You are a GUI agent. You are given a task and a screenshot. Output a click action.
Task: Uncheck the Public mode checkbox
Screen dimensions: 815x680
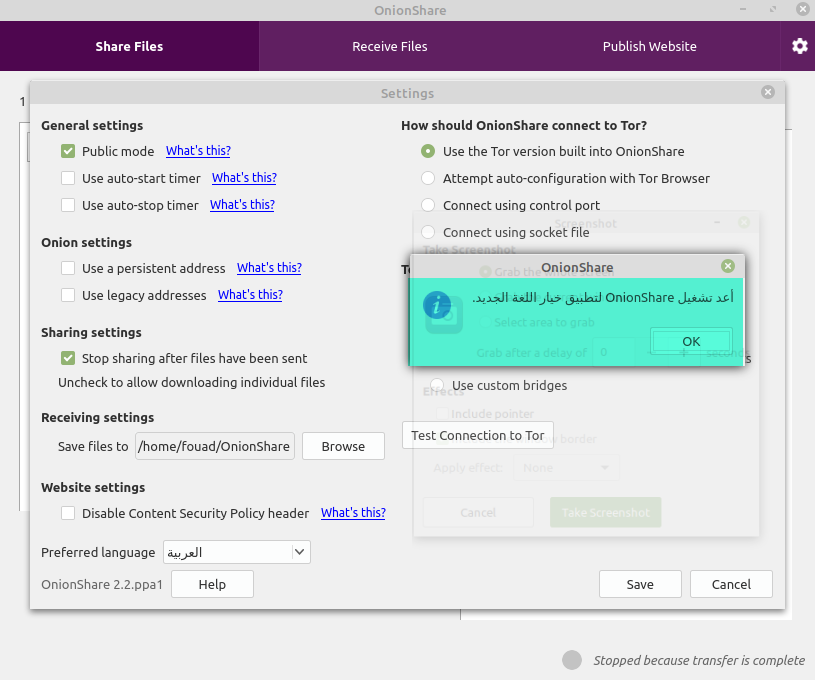click(x=68, y=151)
